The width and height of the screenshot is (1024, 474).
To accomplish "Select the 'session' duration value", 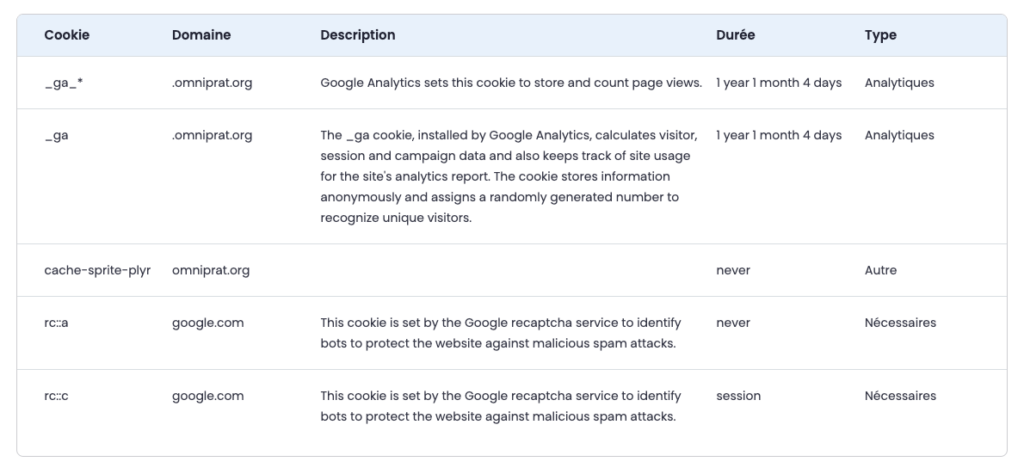I will pos(738,396).
